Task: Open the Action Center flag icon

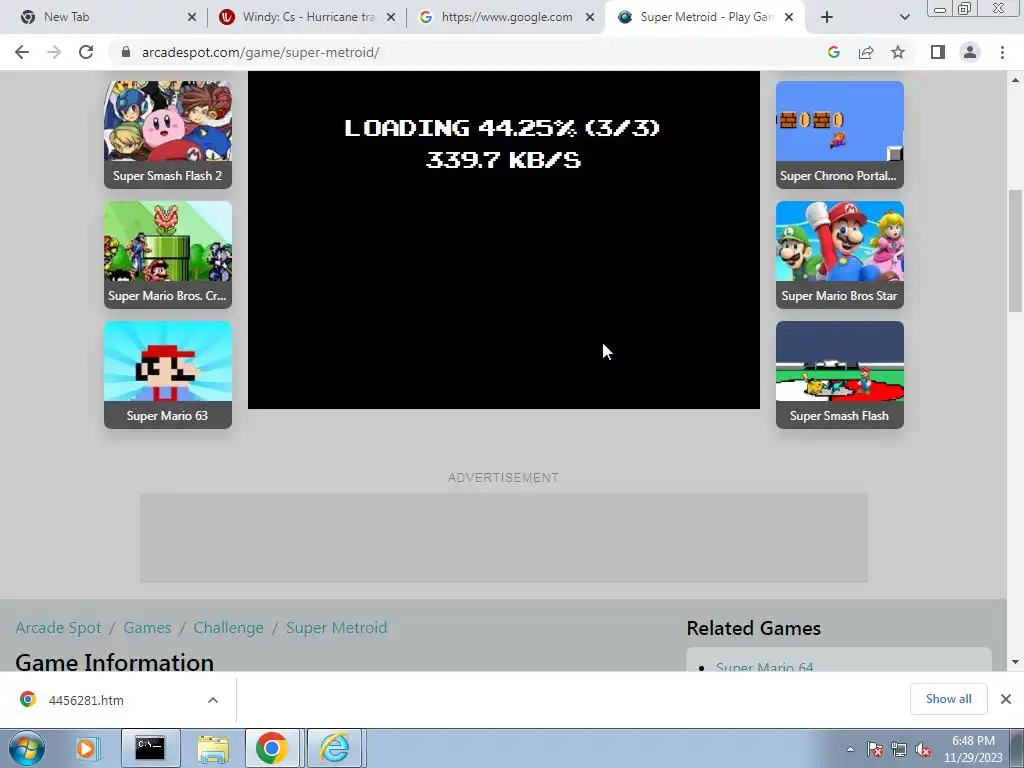Action: pyautogui.click(x=875, y=749)
